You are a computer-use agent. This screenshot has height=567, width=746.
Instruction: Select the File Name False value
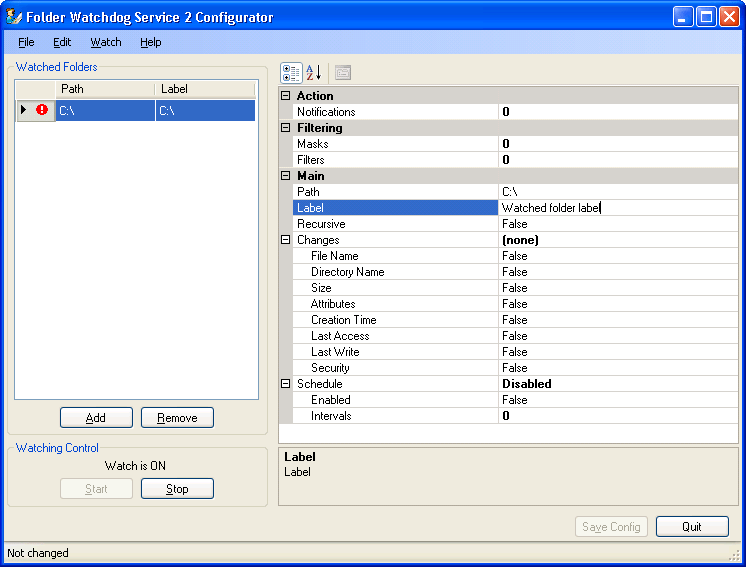(618, 256)
